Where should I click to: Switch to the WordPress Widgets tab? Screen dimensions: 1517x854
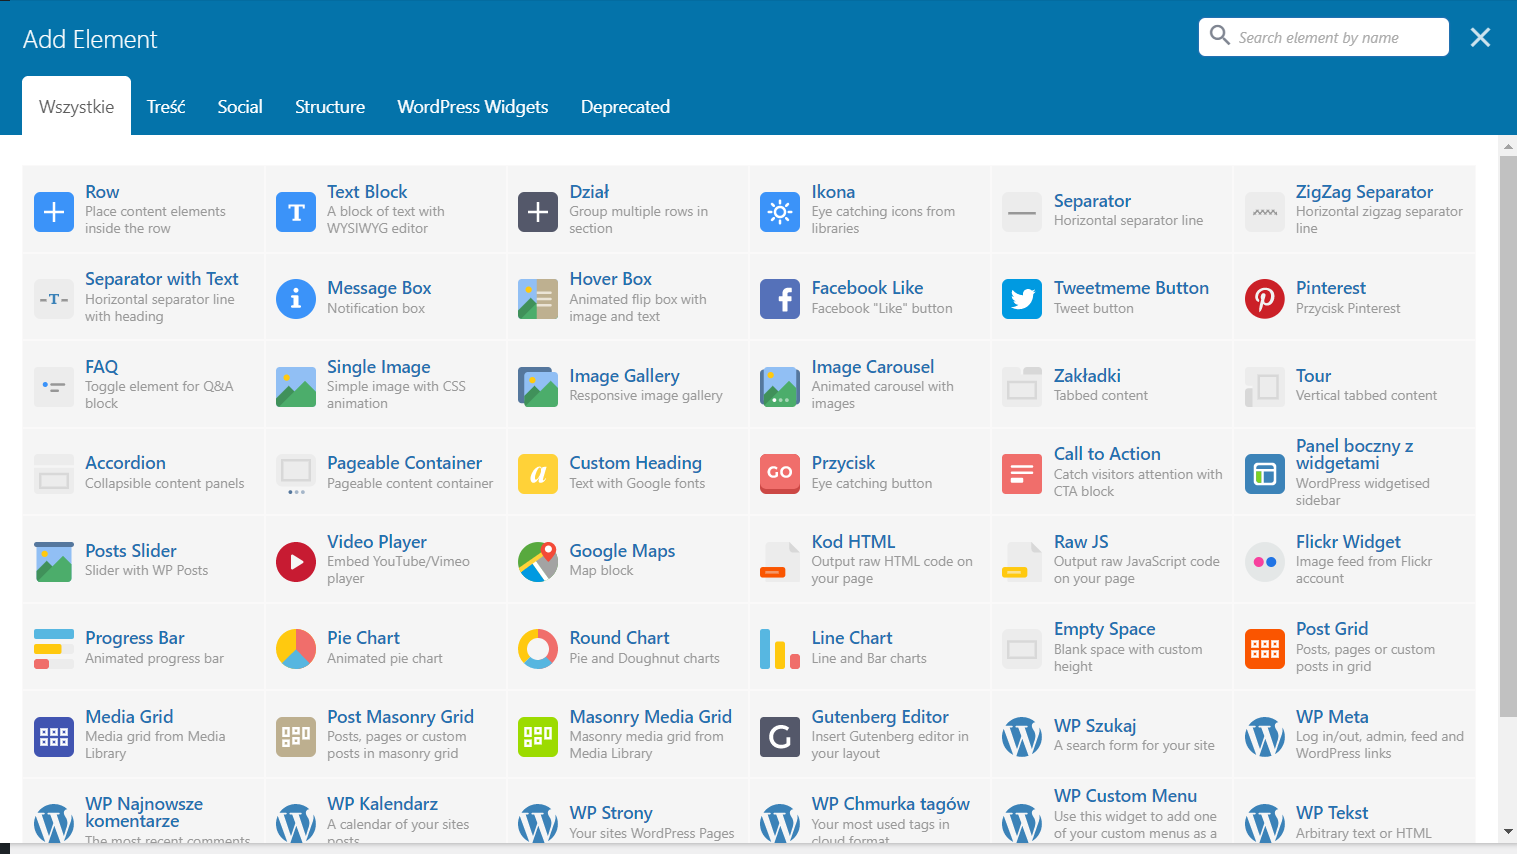pyautogui.click(x=472, y=107)
